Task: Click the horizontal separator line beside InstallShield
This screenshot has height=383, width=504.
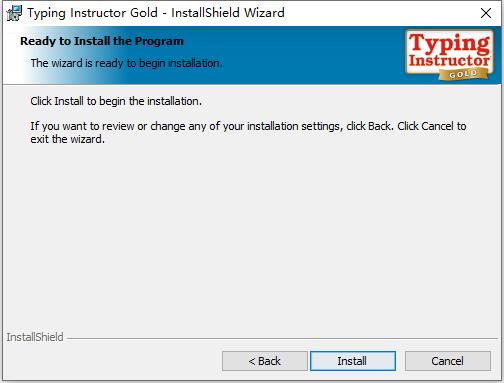Action: click(x=282, y=339)
